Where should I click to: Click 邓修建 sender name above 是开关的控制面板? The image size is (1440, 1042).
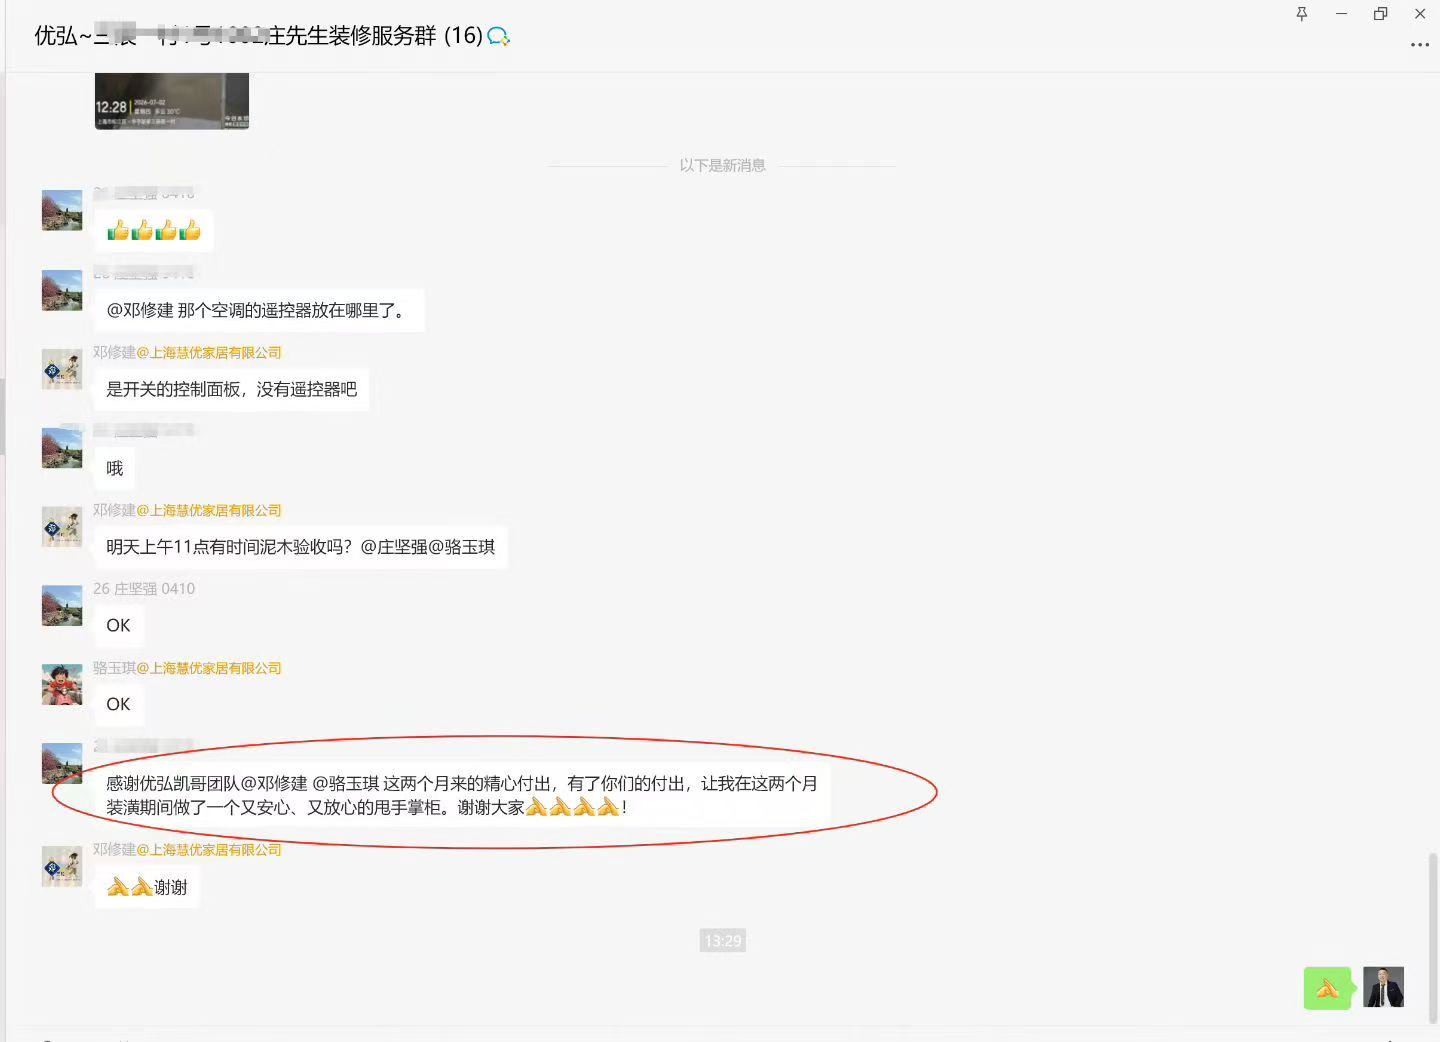tap(187, 352)
